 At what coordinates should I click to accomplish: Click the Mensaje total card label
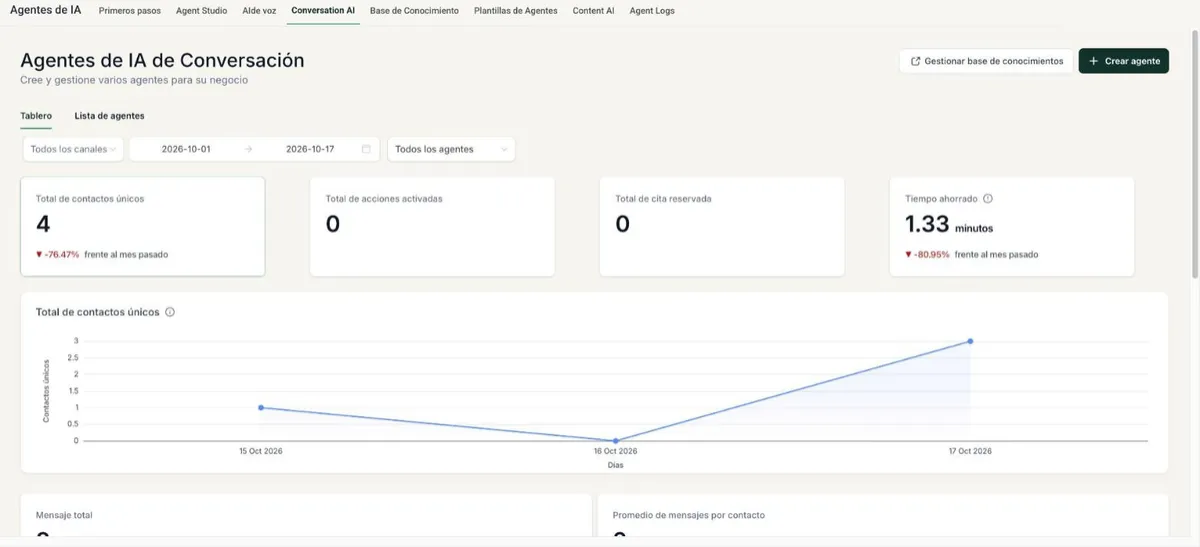click(64, 515)
